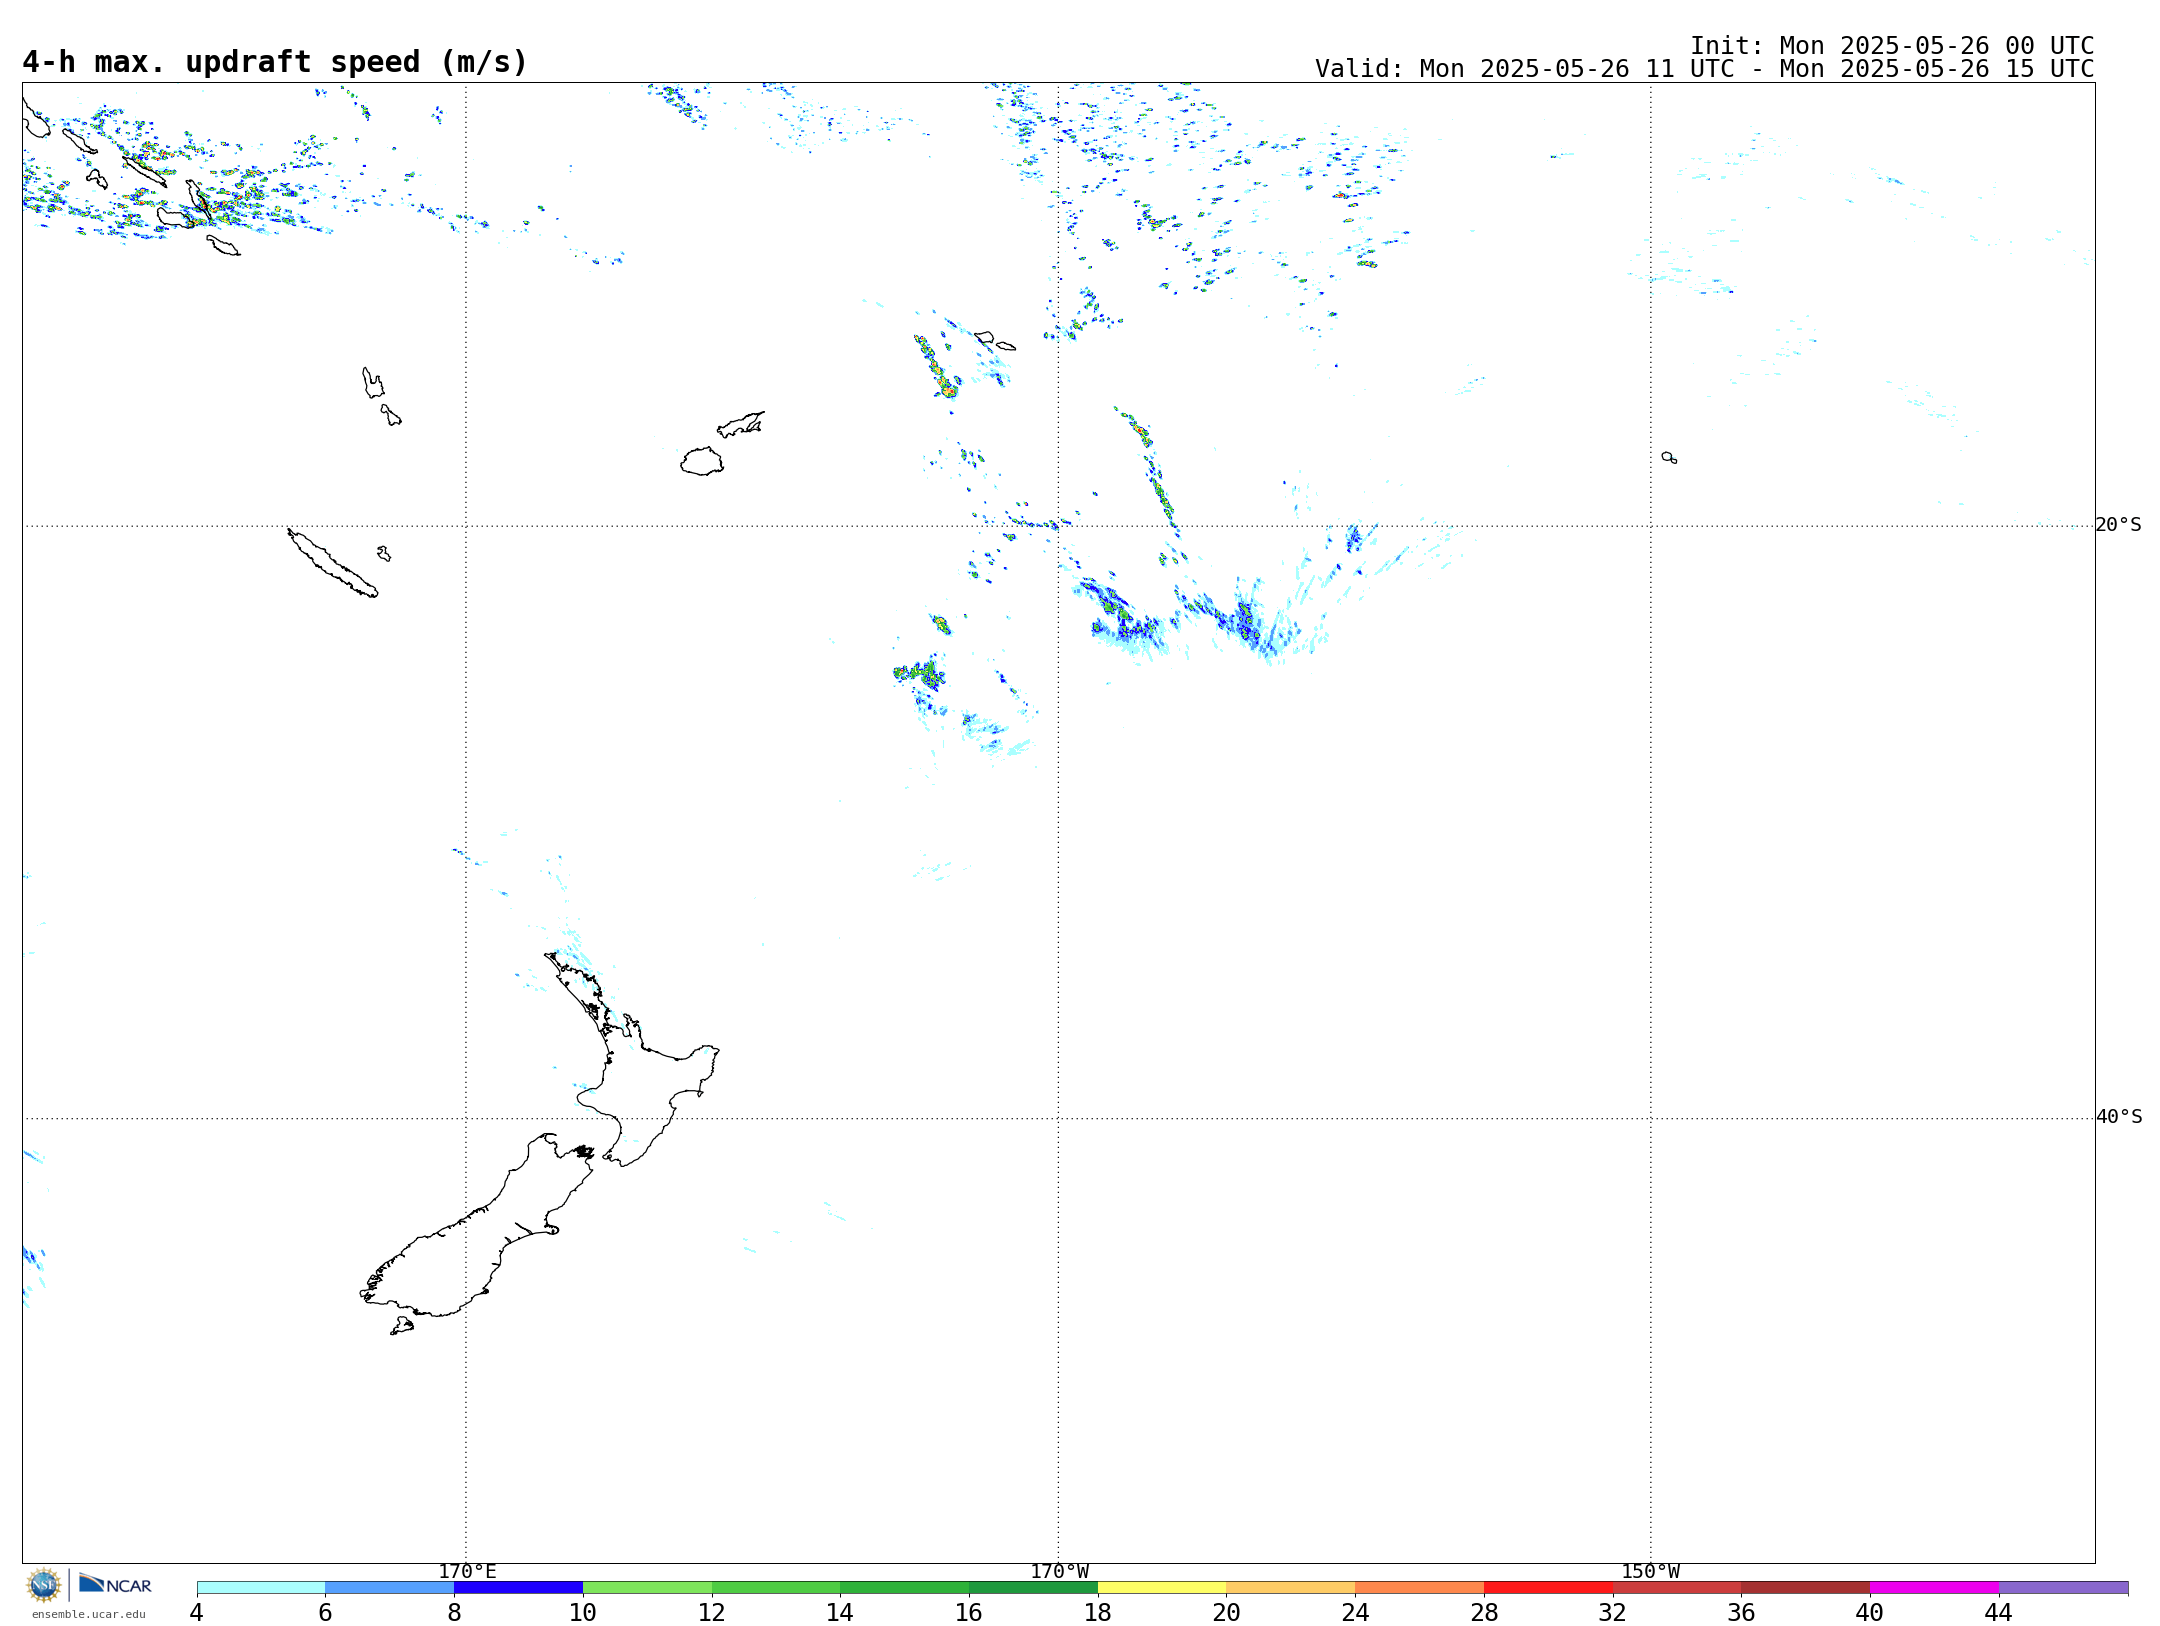This screenshot has width=2160, height=1626.
Task: Click the 150°W longitude label
Action: [x=1651, y=1572]
